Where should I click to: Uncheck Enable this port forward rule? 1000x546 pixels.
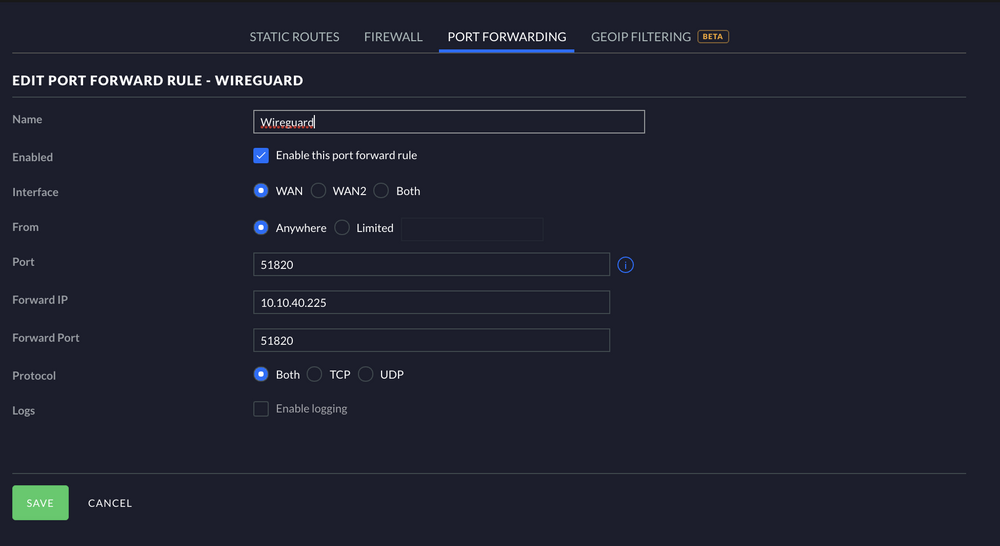(261, 156)
